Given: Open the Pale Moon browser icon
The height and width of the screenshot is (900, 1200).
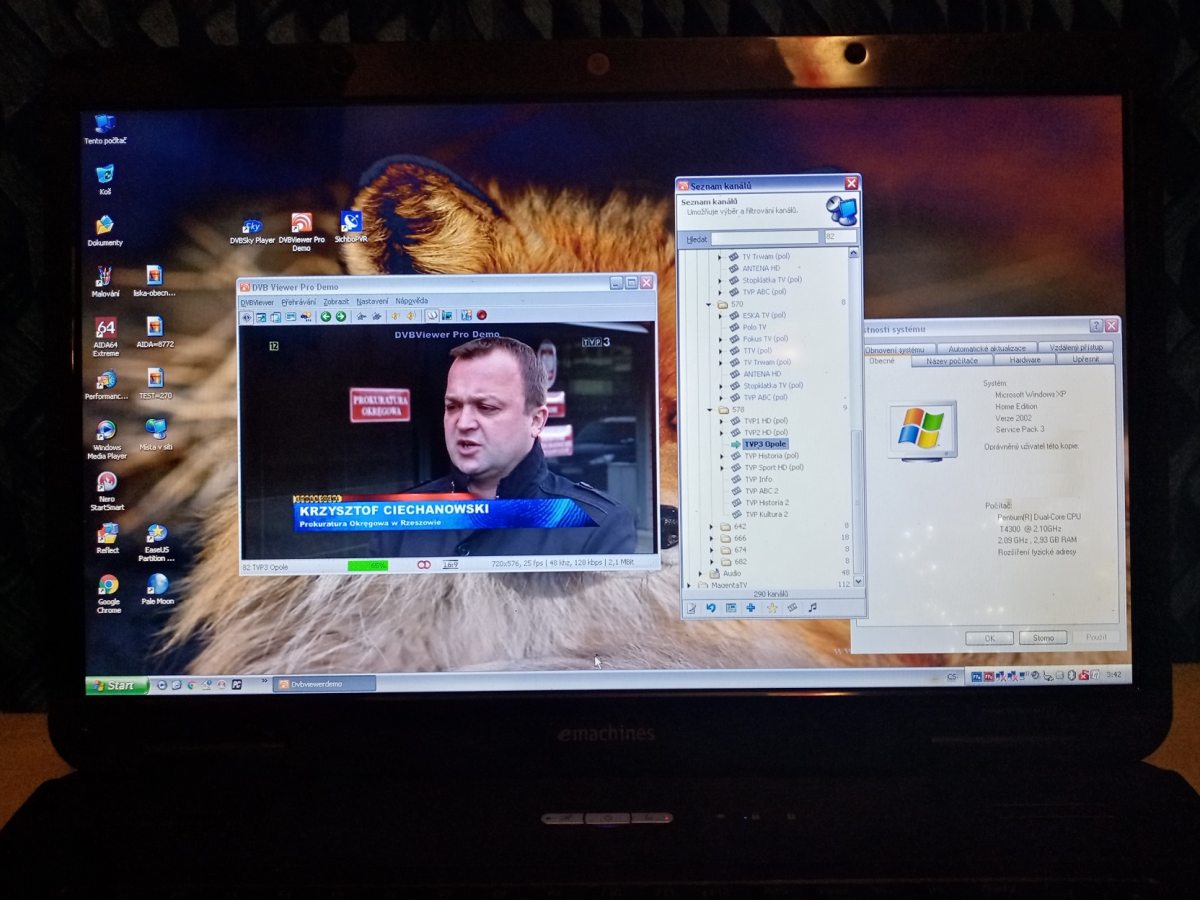Looking at the screenshot, I should click(x=157, y=590).
